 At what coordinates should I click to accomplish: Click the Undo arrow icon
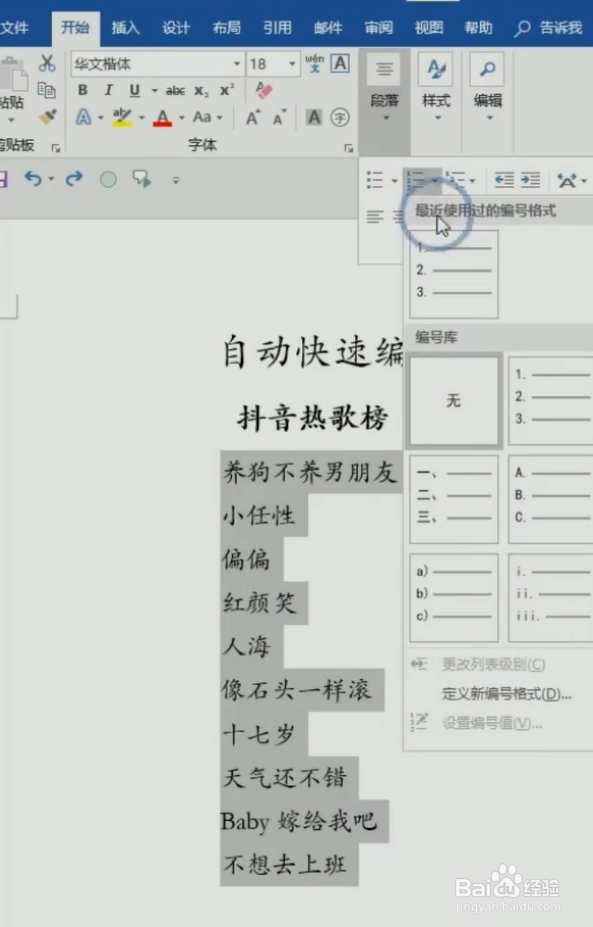click(33, 179)
